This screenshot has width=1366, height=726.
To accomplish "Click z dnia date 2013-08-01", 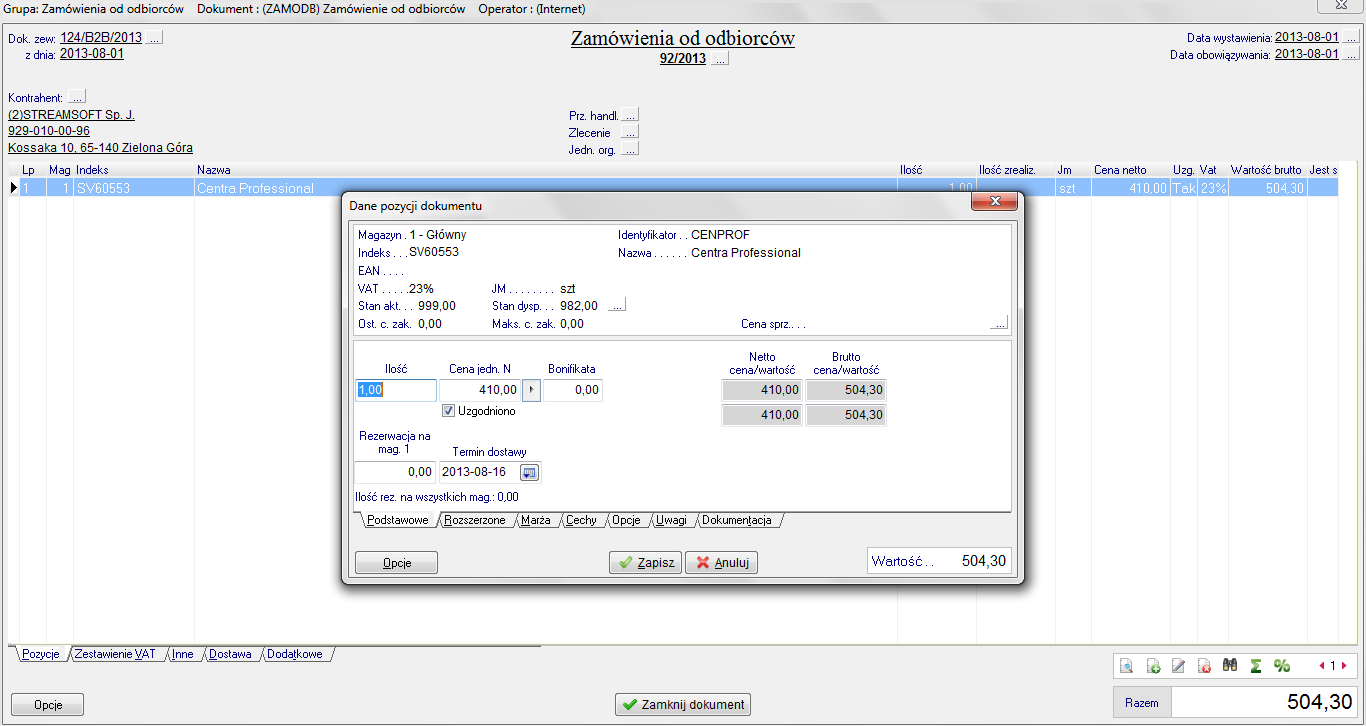I will 92,54.
